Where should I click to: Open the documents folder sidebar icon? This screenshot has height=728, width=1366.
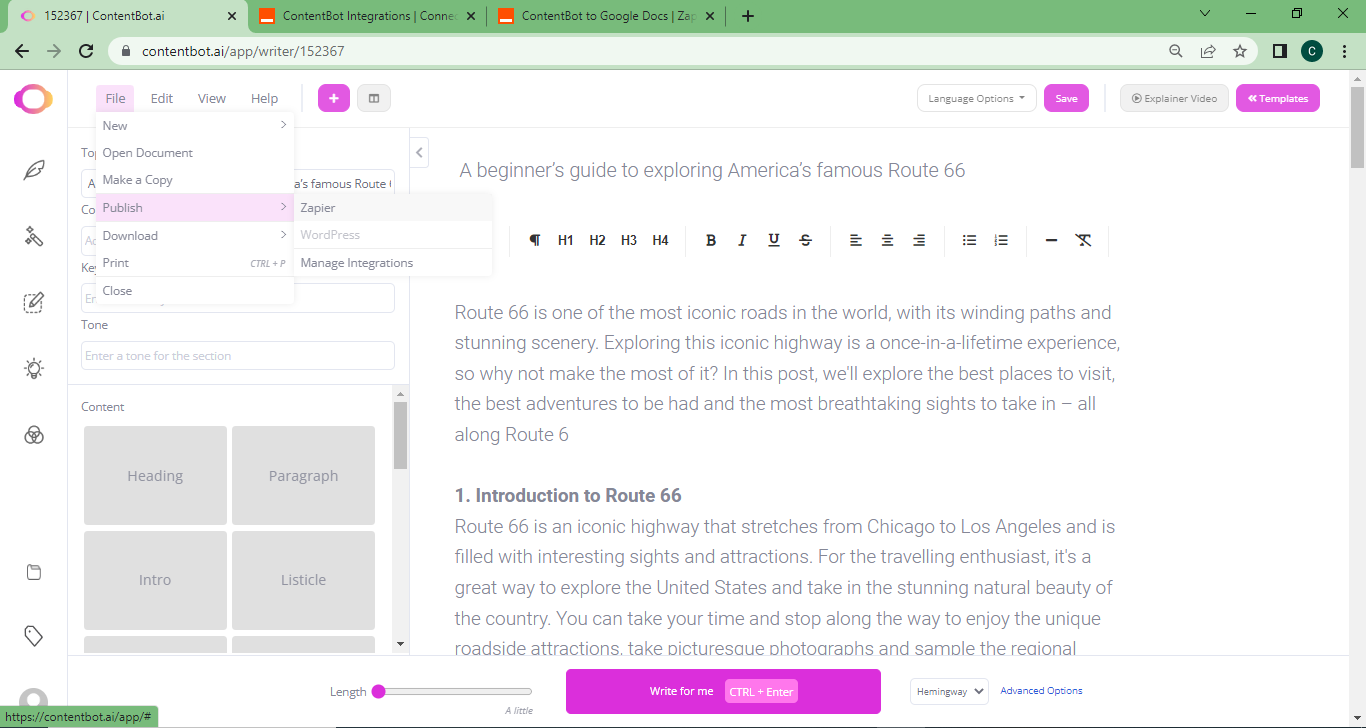point(34,572)
